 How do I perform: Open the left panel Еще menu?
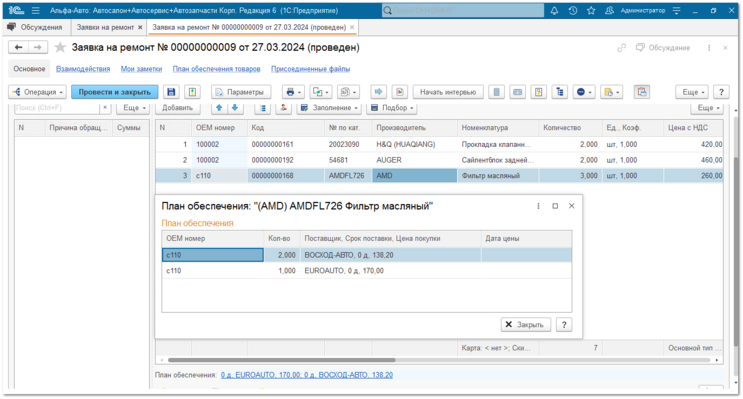coord(133,108)
